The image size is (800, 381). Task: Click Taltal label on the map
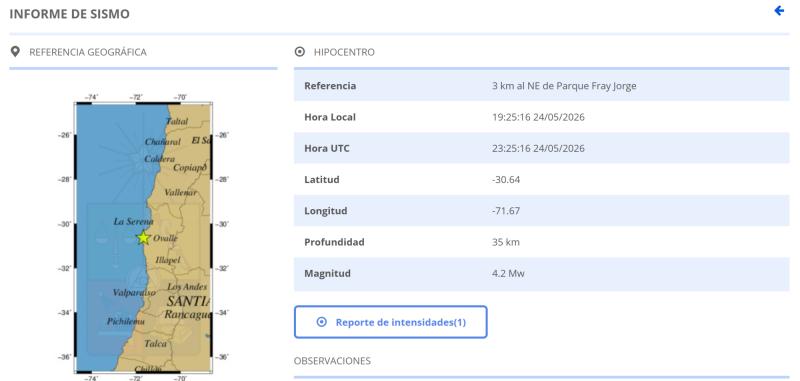[177, 121]
